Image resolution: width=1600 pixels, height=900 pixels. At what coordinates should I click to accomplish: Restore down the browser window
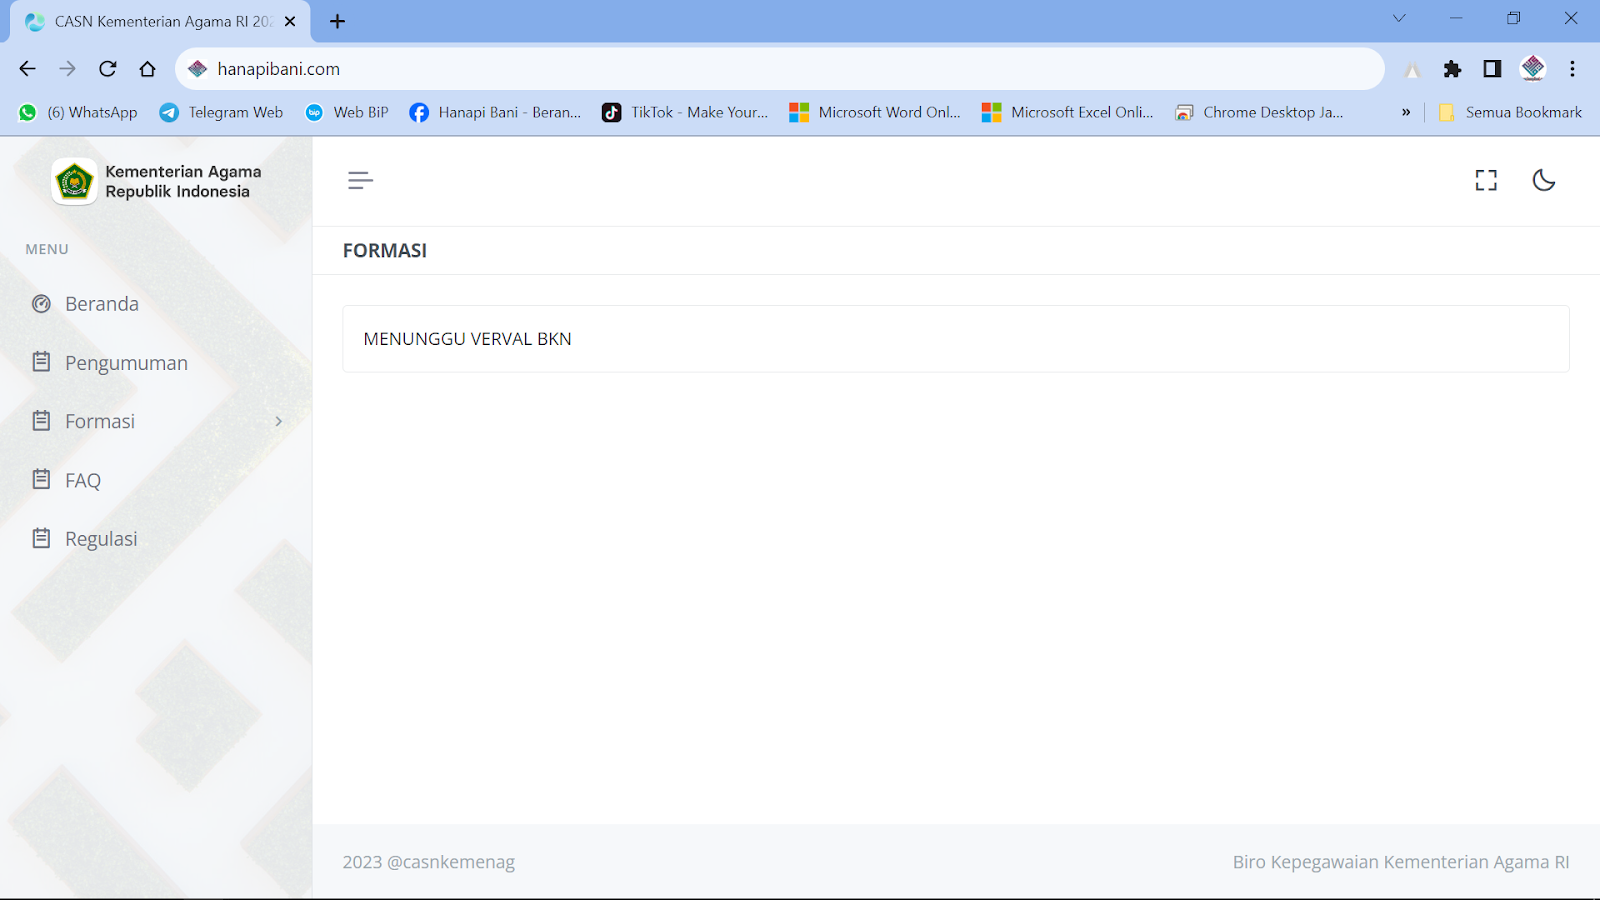pos(1514,18)
